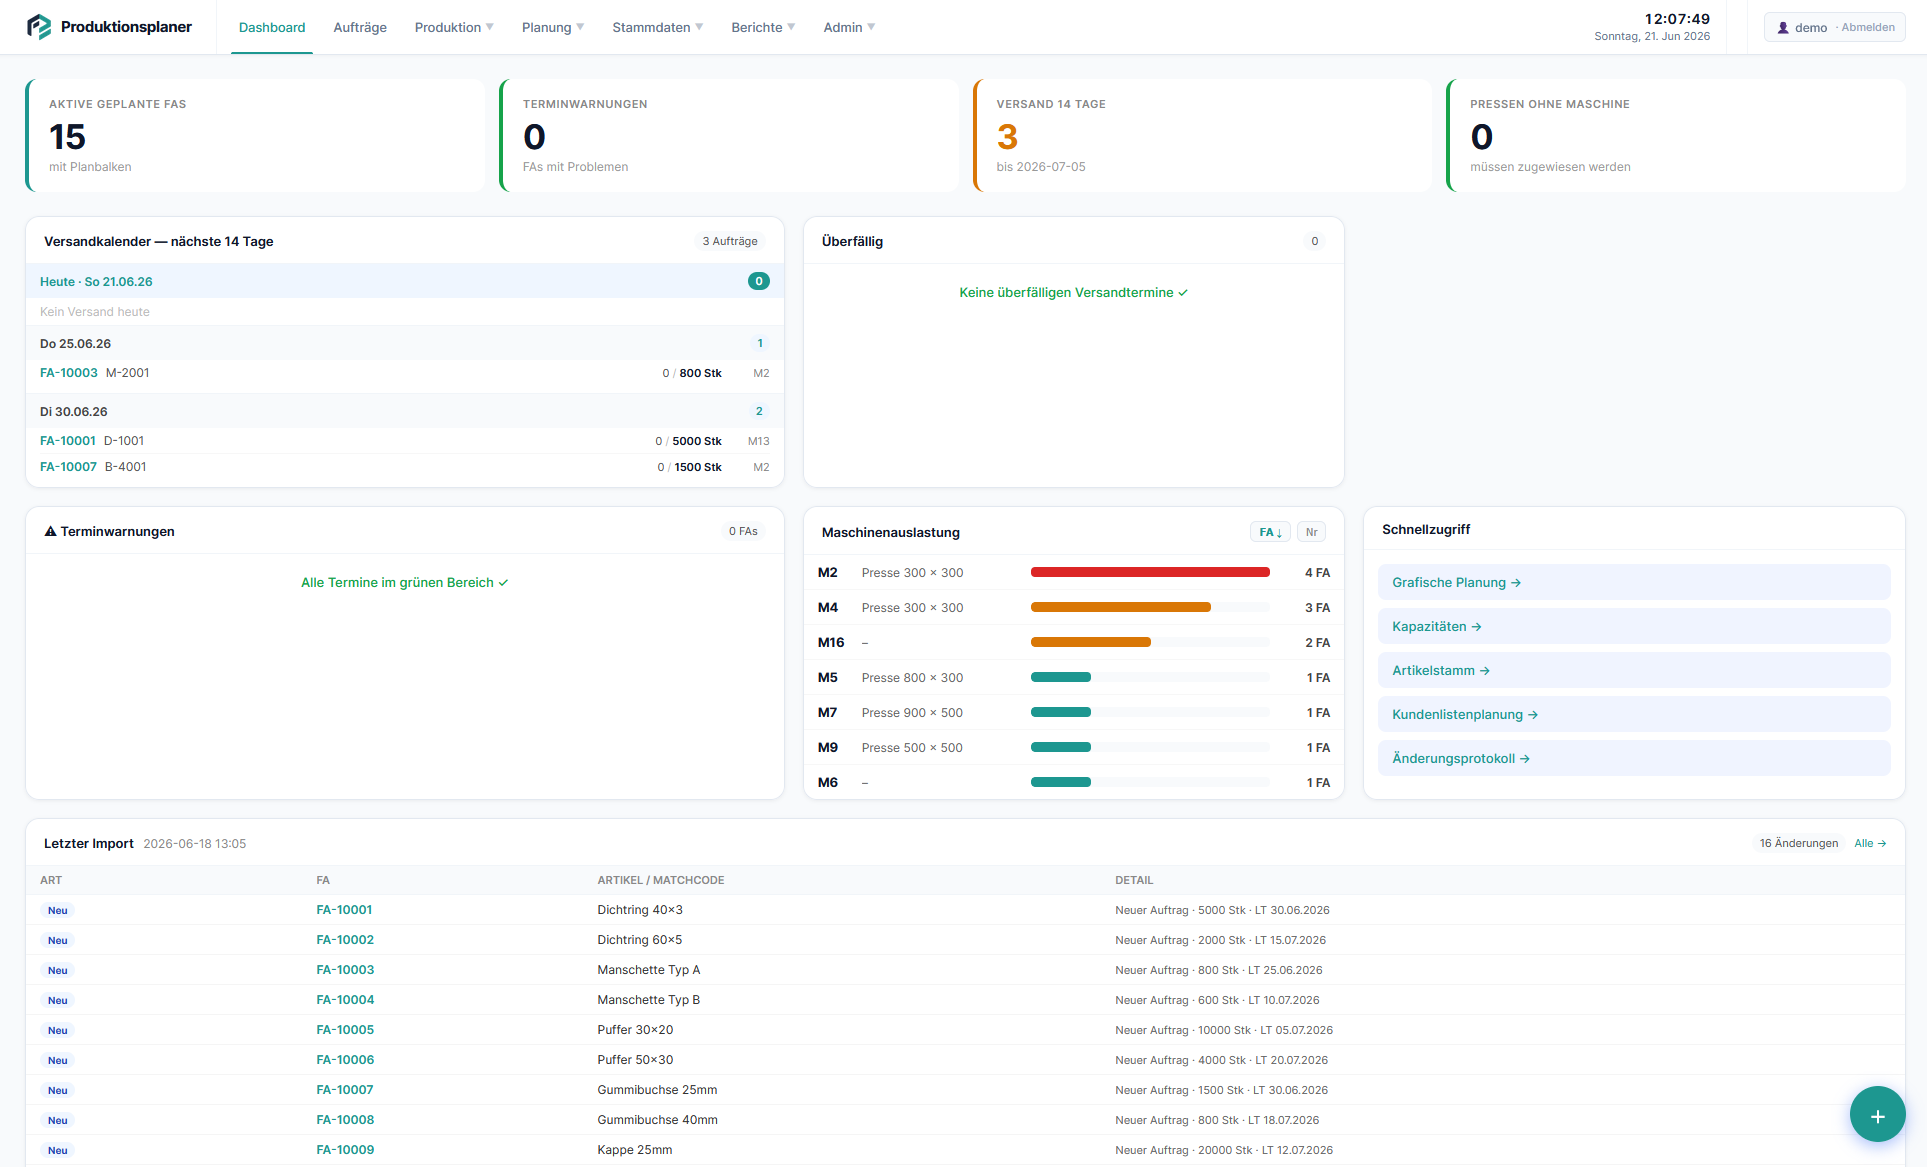1927x1167 pixels.
Task: Click the Produktionsplaner logo icon
Action: coord(39,27)
